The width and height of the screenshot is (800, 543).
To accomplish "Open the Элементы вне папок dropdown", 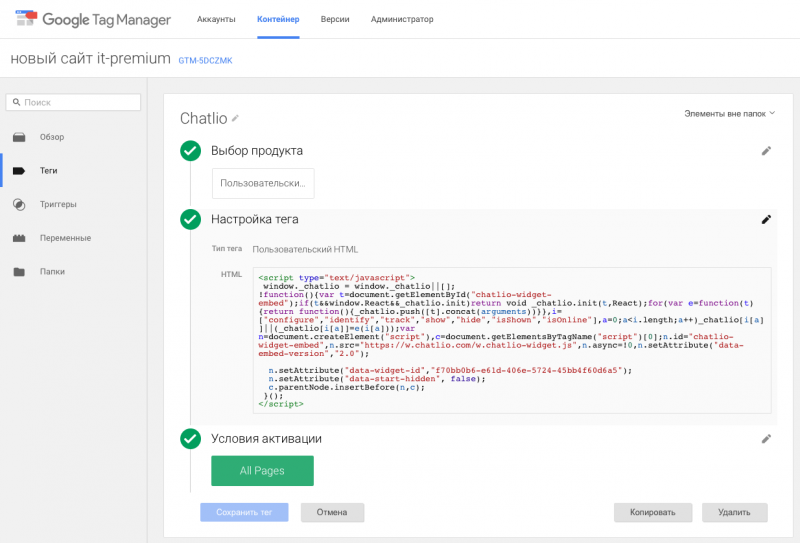I will [729, 114].
